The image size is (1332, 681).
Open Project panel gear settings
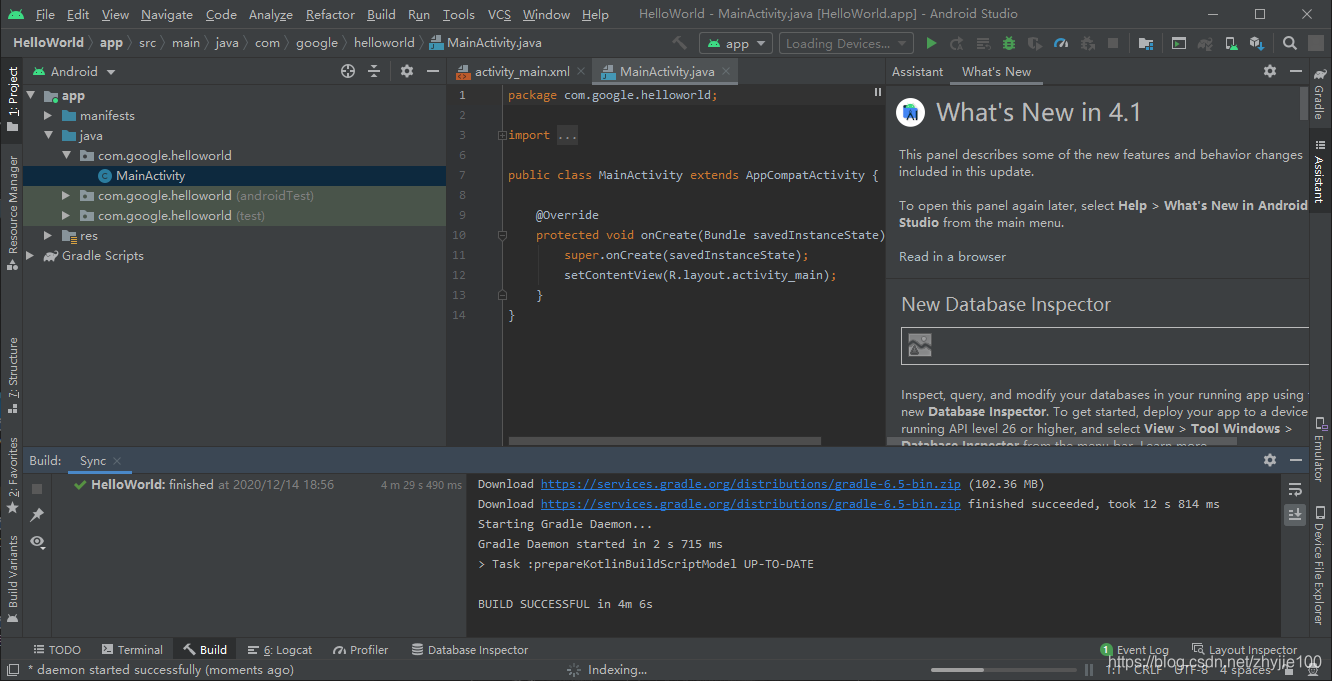click(407, 71)
